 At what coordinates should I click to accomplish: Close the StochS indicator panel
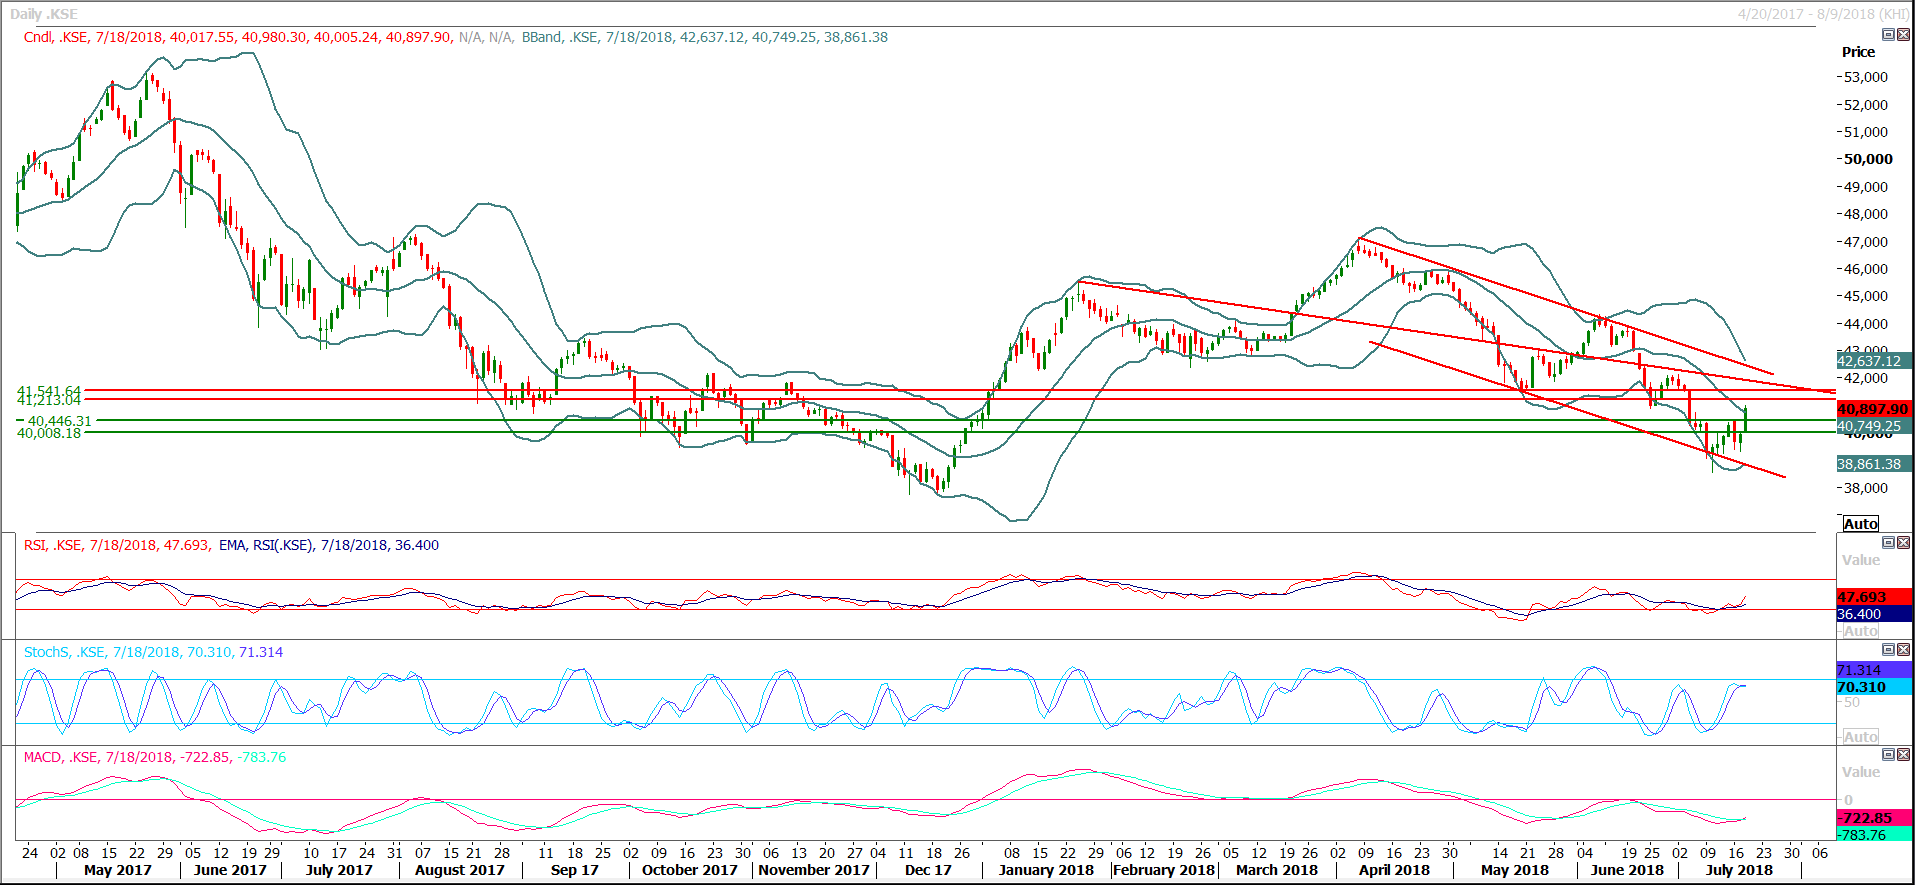1903,650
